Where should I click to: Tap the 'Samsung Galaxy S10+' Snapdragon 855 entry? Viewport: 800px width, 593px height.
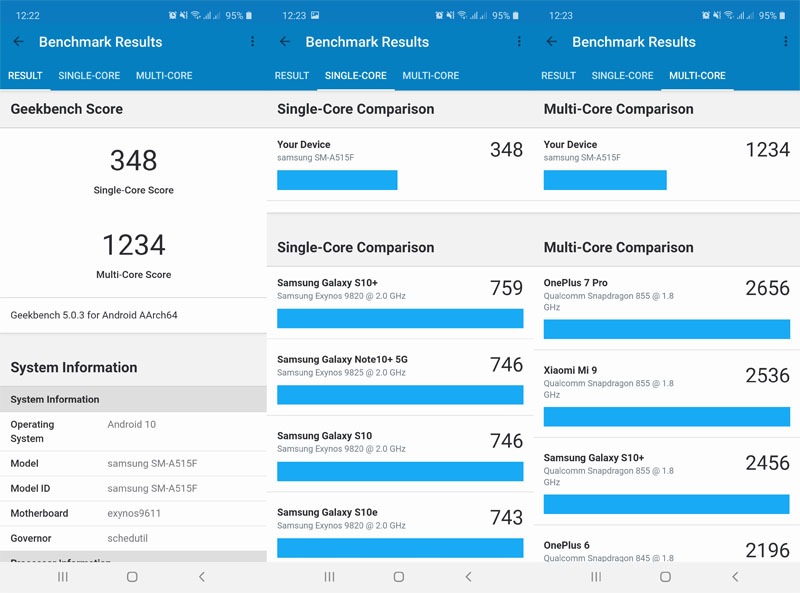tap(594, 458)
